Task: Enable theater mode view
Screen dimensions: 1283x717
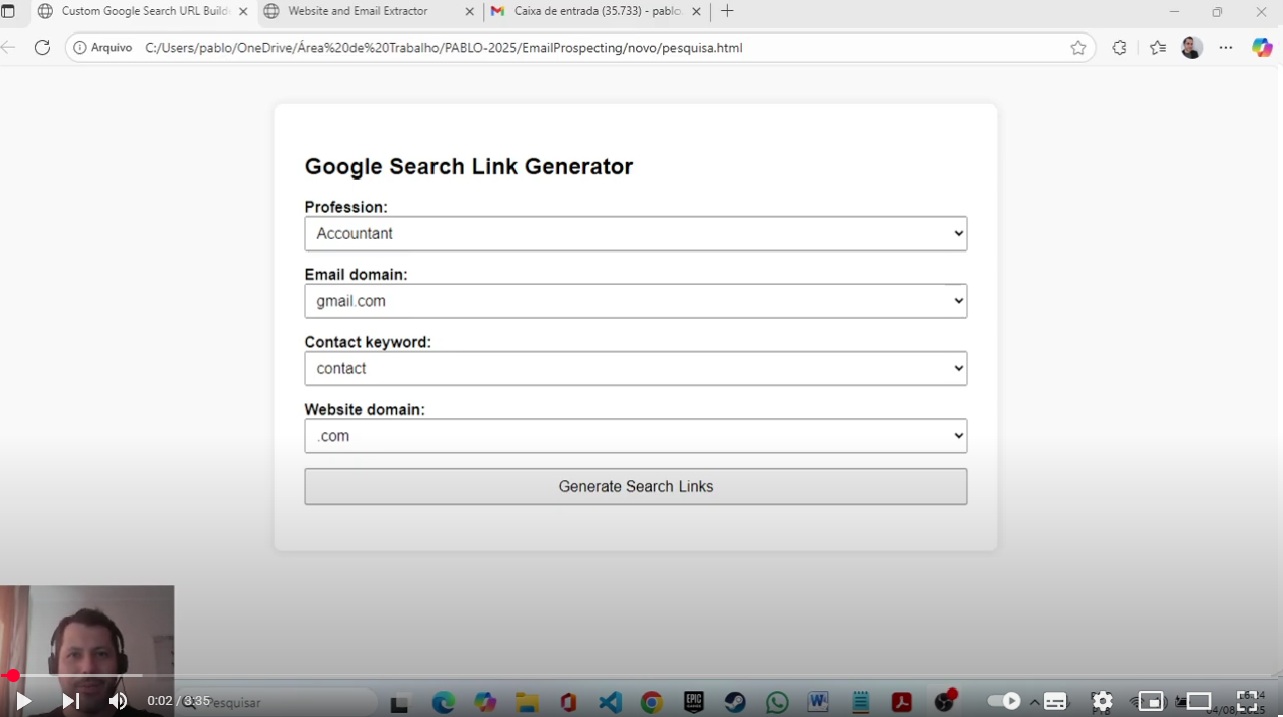Action: click(x=1198, y=701)
